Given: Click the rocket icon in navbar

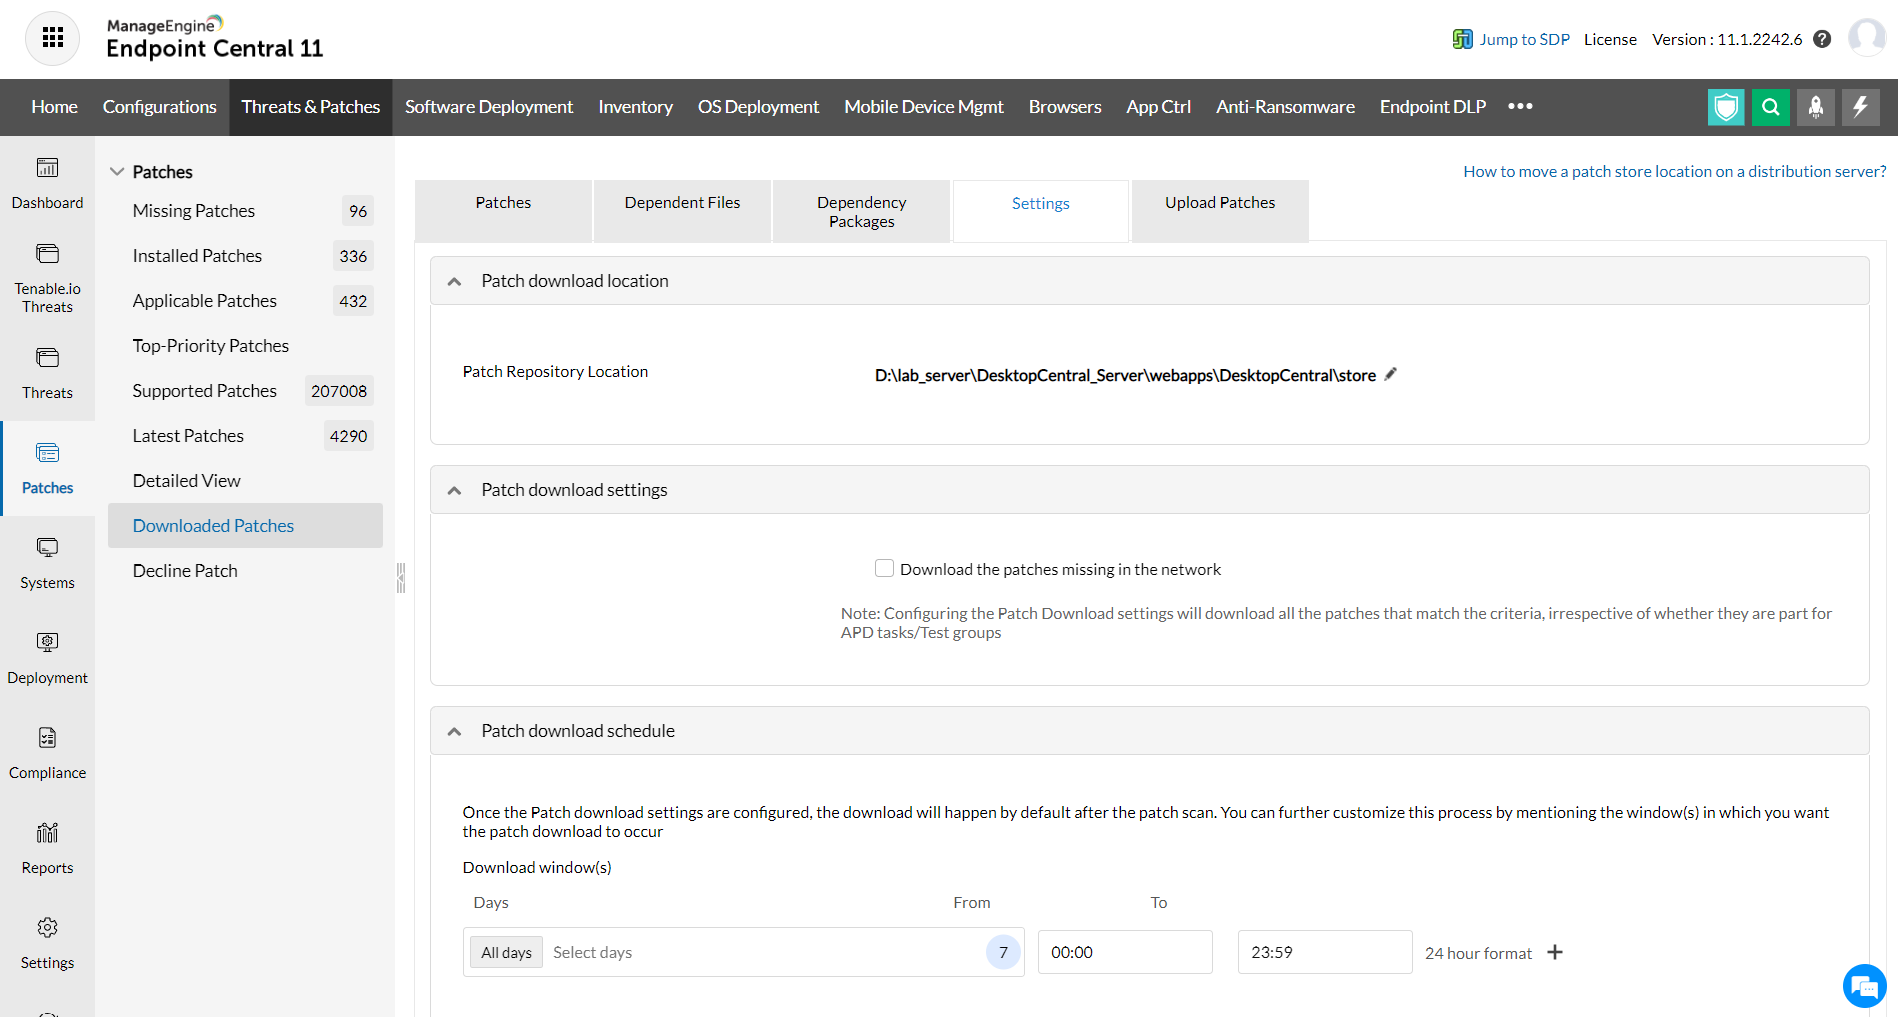Looking at the screenshot, I should 1815,107.
